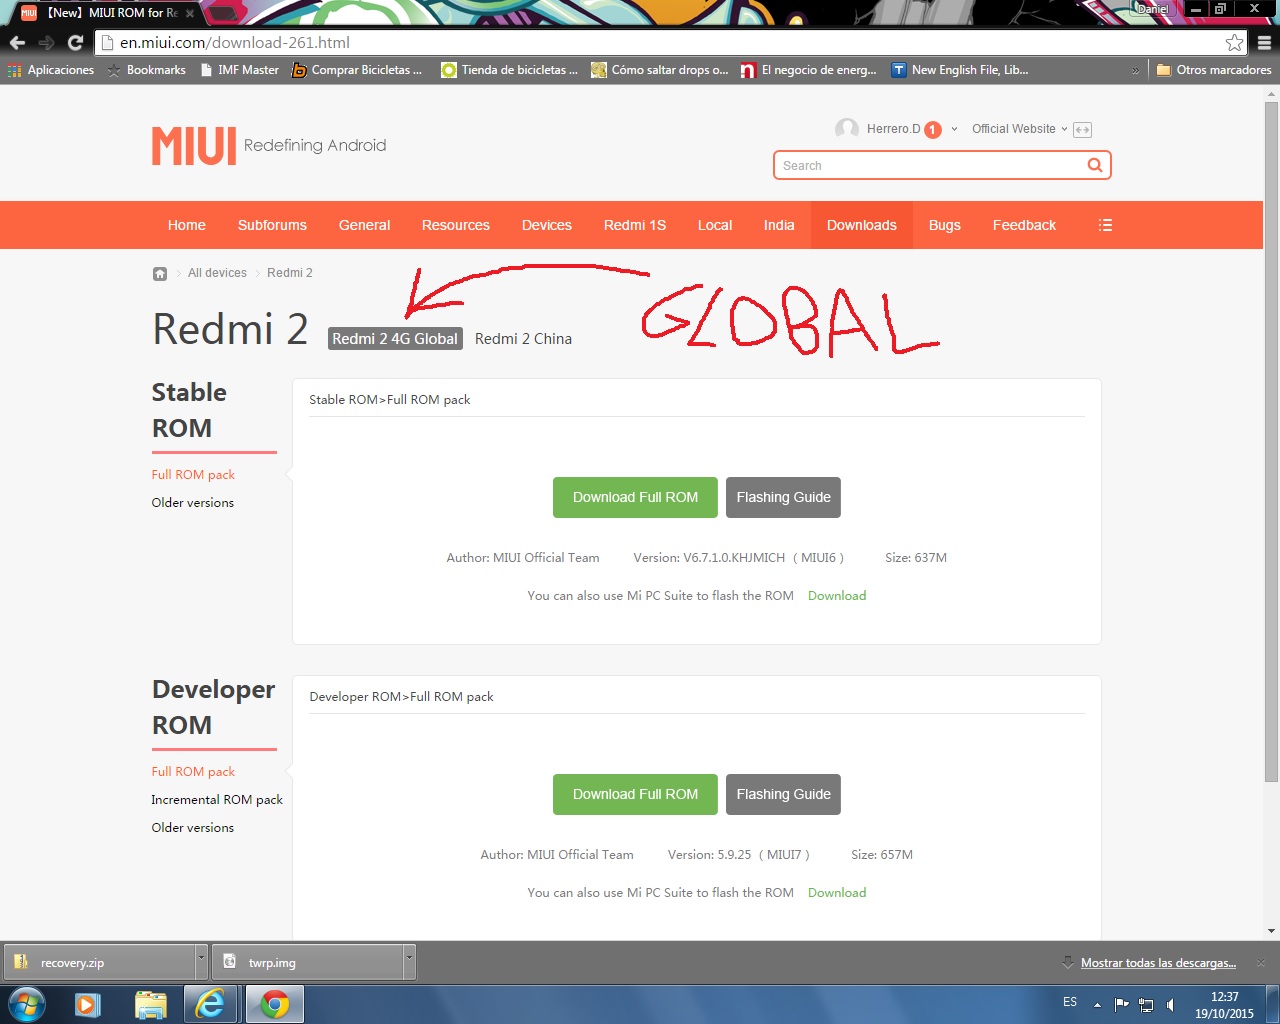Image resolution: width=1280 pixels, height=1024 pixels.
Task: Close the downloads bar
Action: click(x=1261, y=963)
